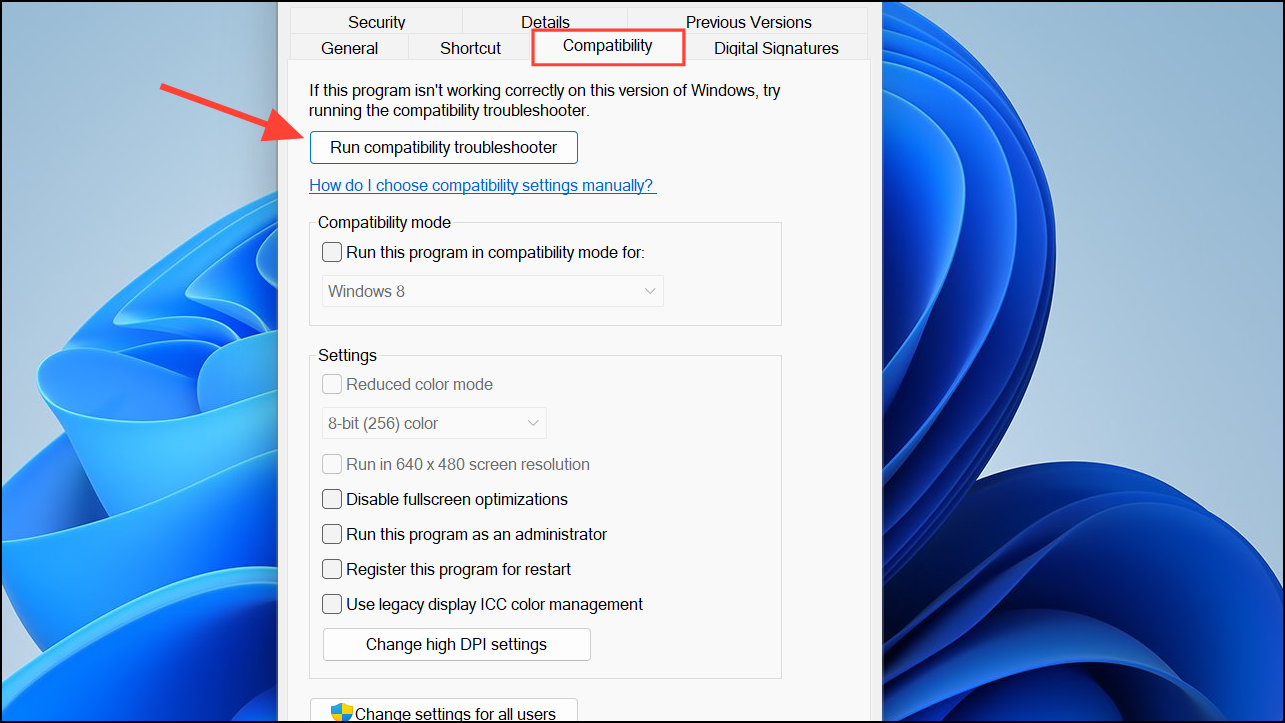Check the Reduced color mode checkbox

332,384
